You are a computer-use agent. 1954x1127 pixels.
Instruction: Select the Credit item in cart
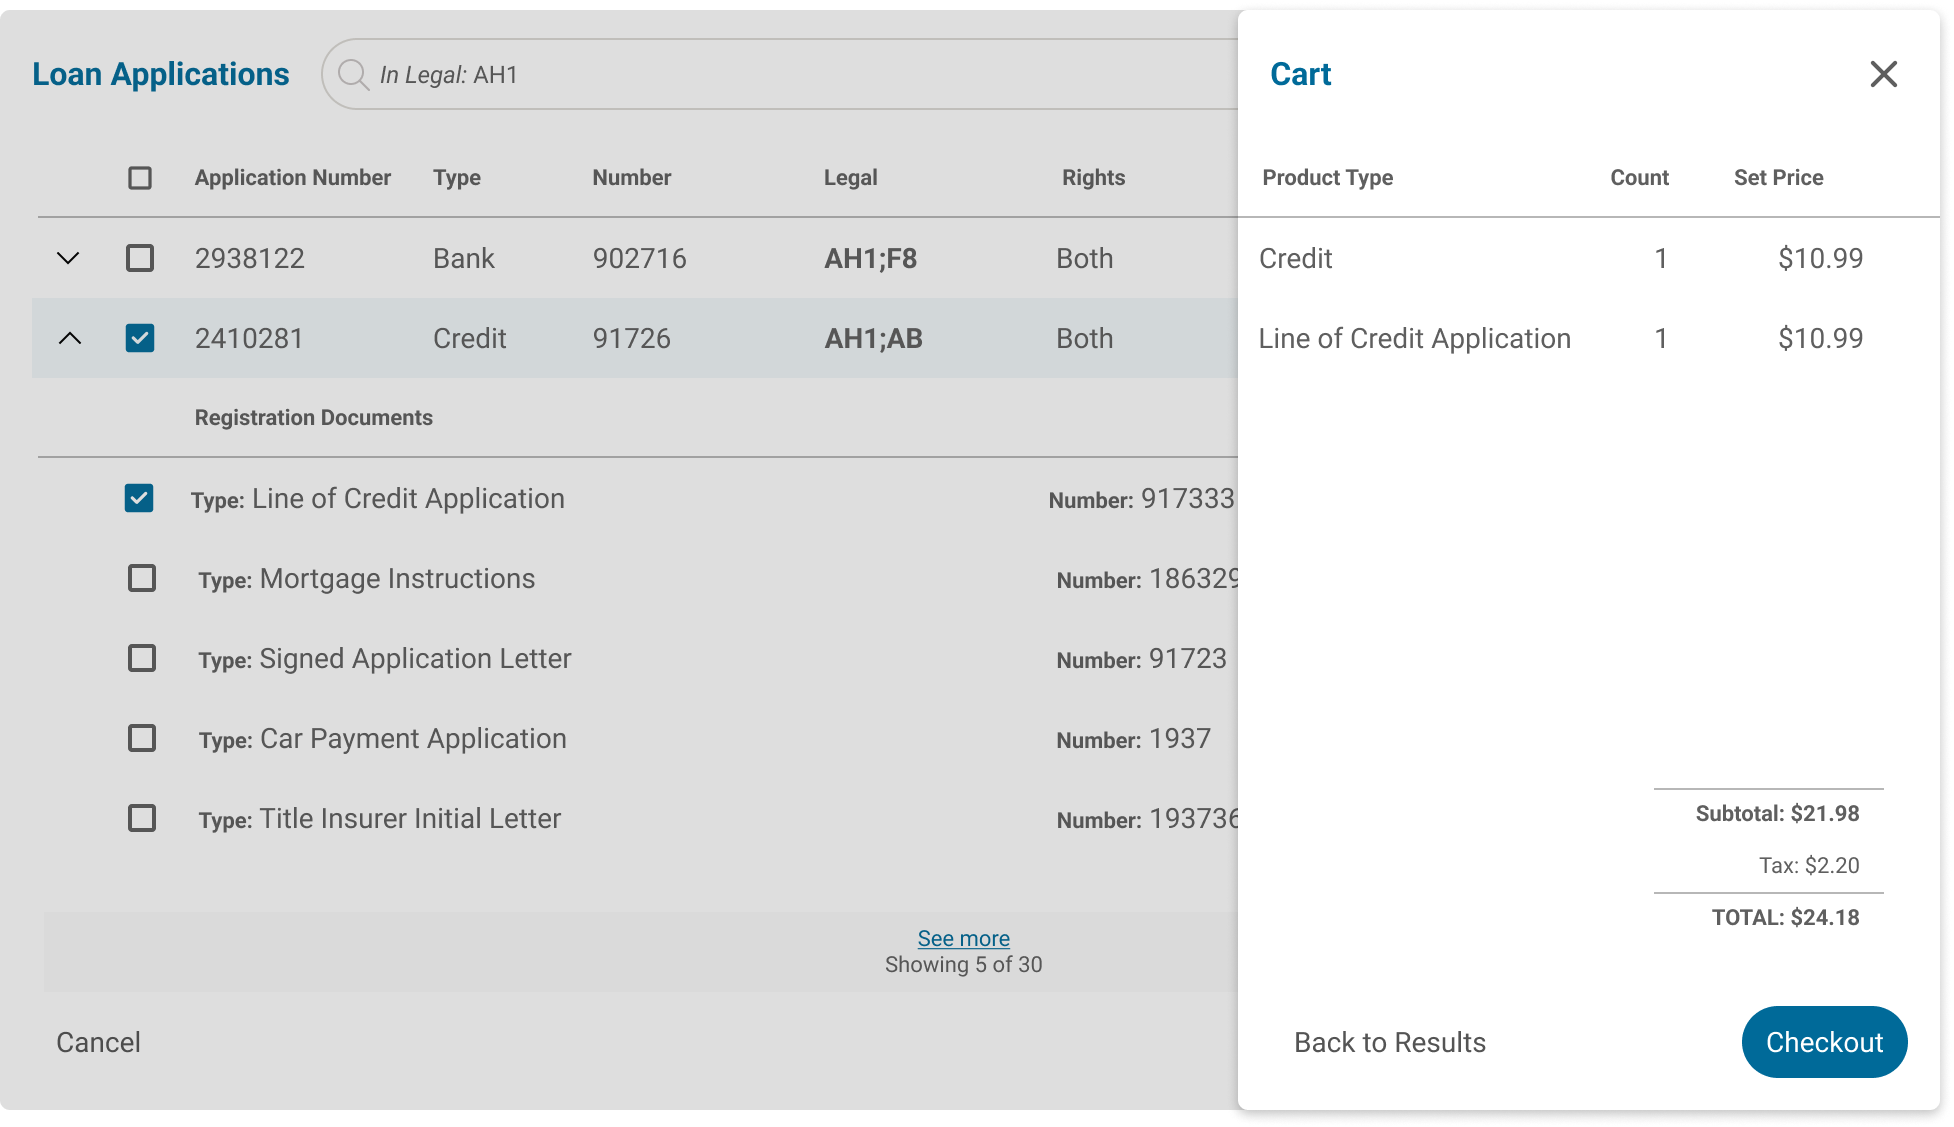pos(1295,258)
